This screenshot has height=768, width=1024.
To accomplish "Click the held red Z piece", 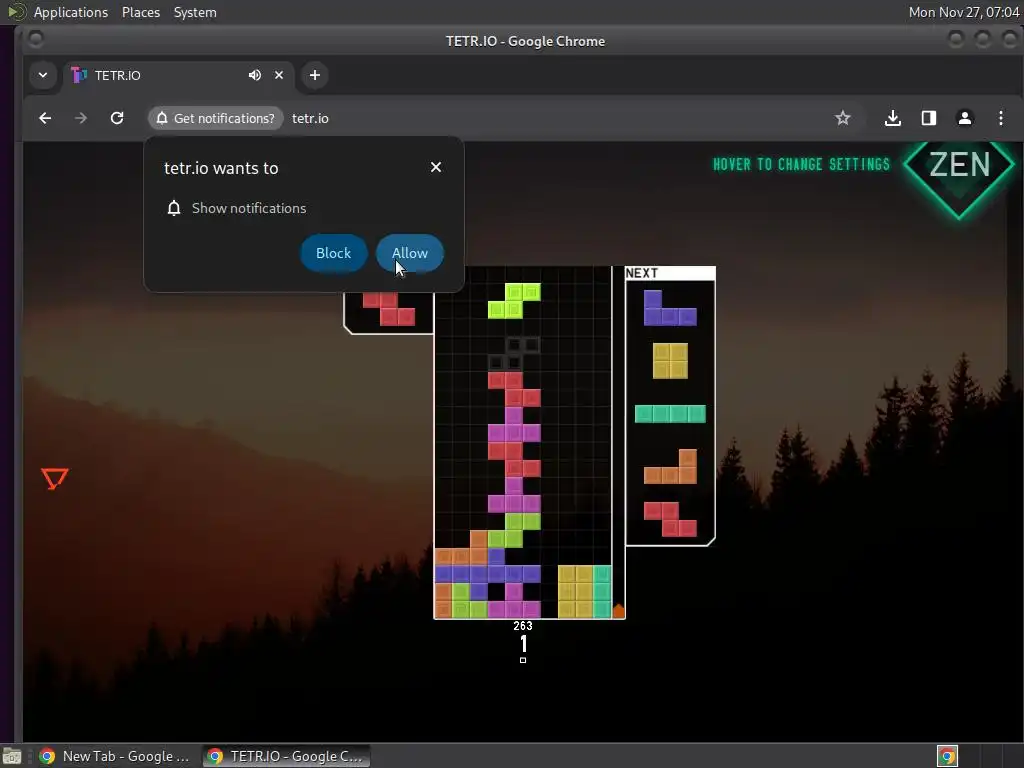I will coord(389,308).
